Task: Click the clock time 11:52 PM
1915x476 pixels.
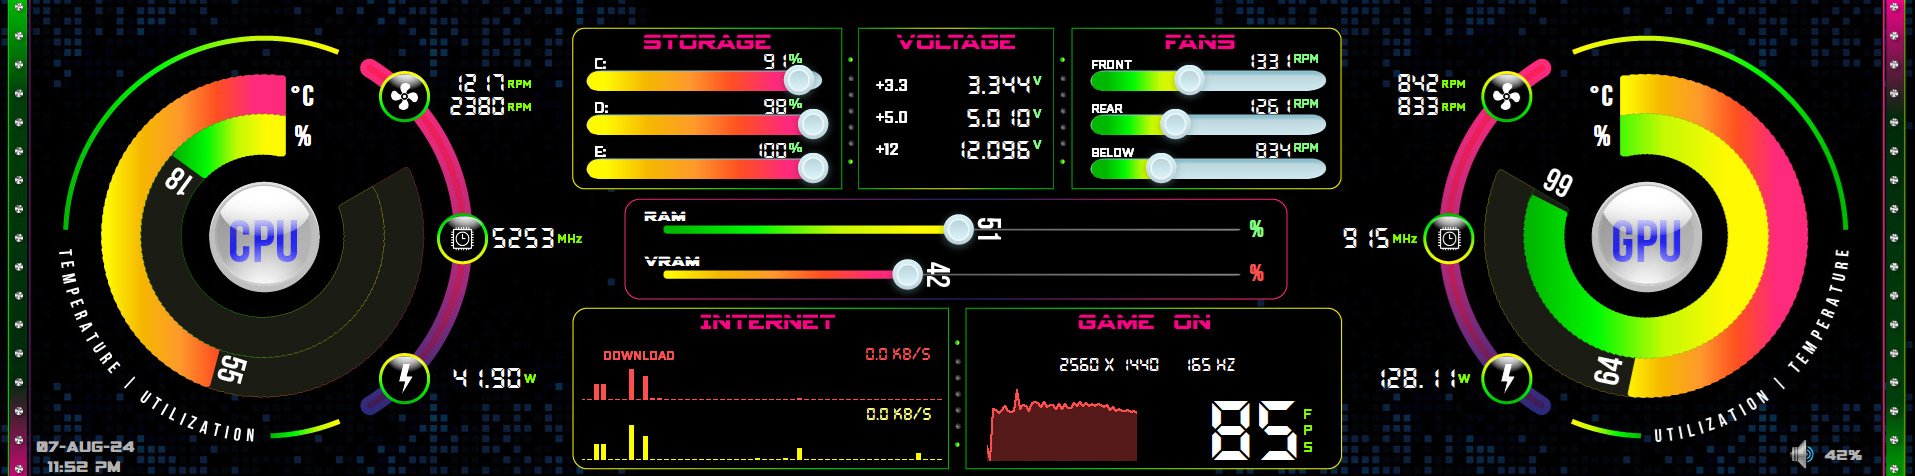Action: 85,465
